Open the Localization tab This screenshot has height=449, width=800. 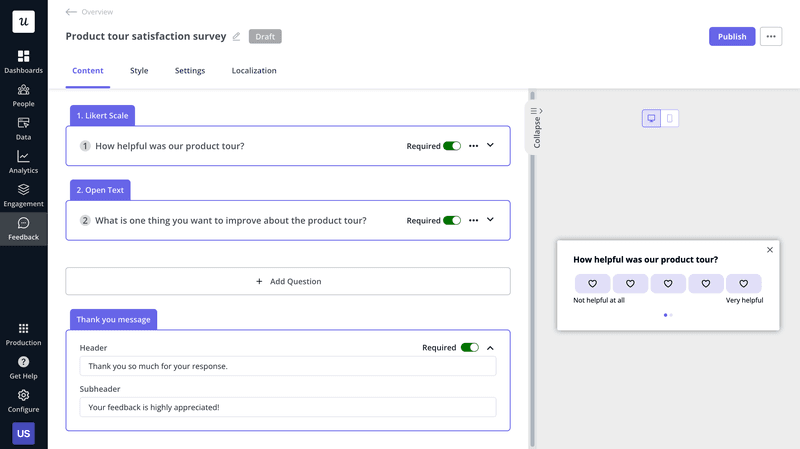point(254,71)
